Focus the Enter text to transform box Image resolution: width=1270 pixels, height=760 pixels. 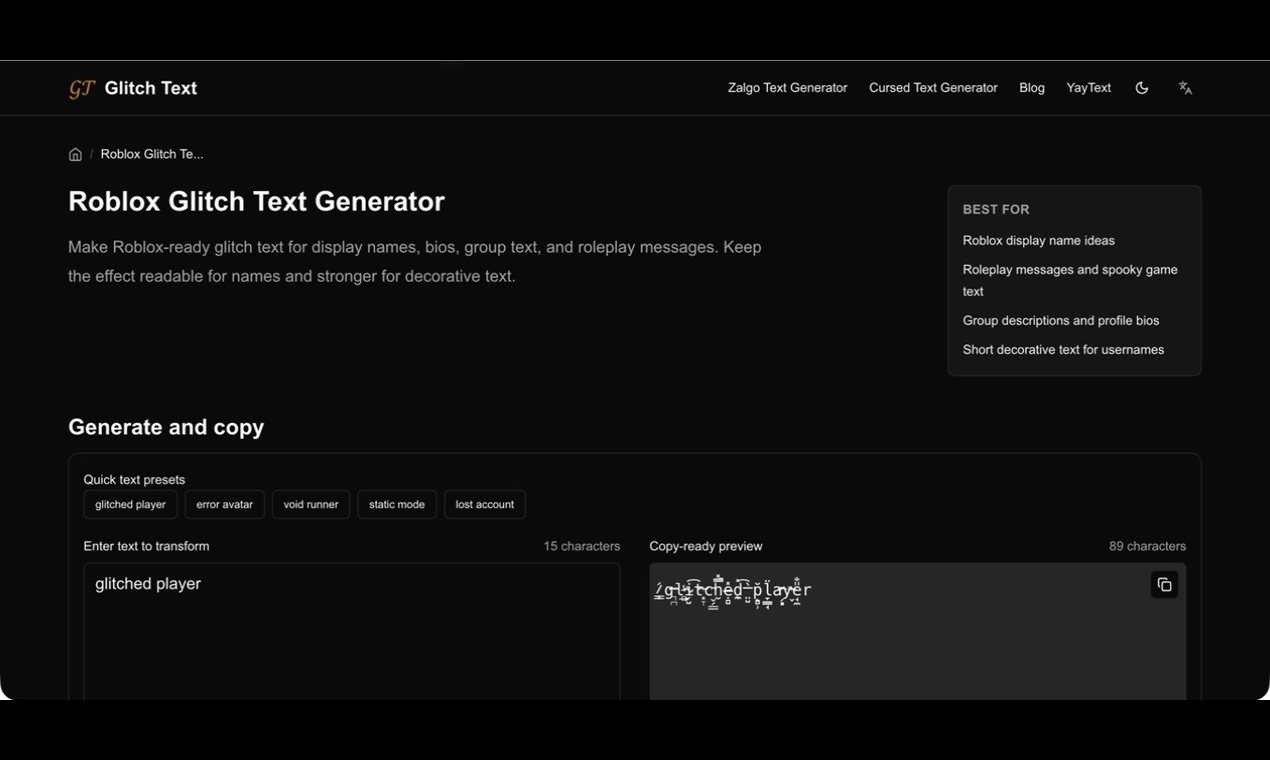[x=352, y=631]
